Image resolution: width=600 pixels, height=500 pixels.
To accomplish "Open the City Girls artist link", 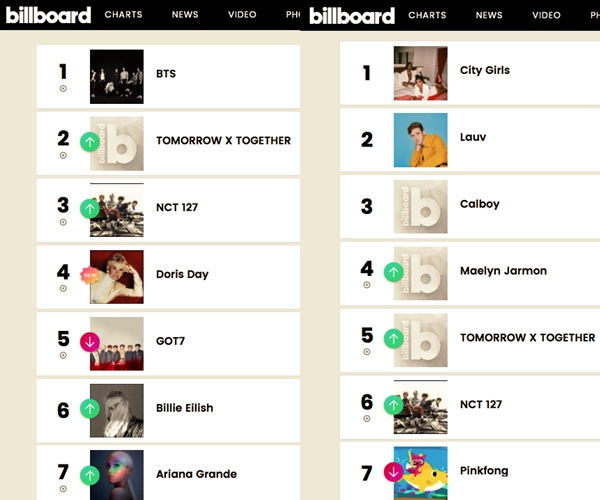I will point(485,71).
